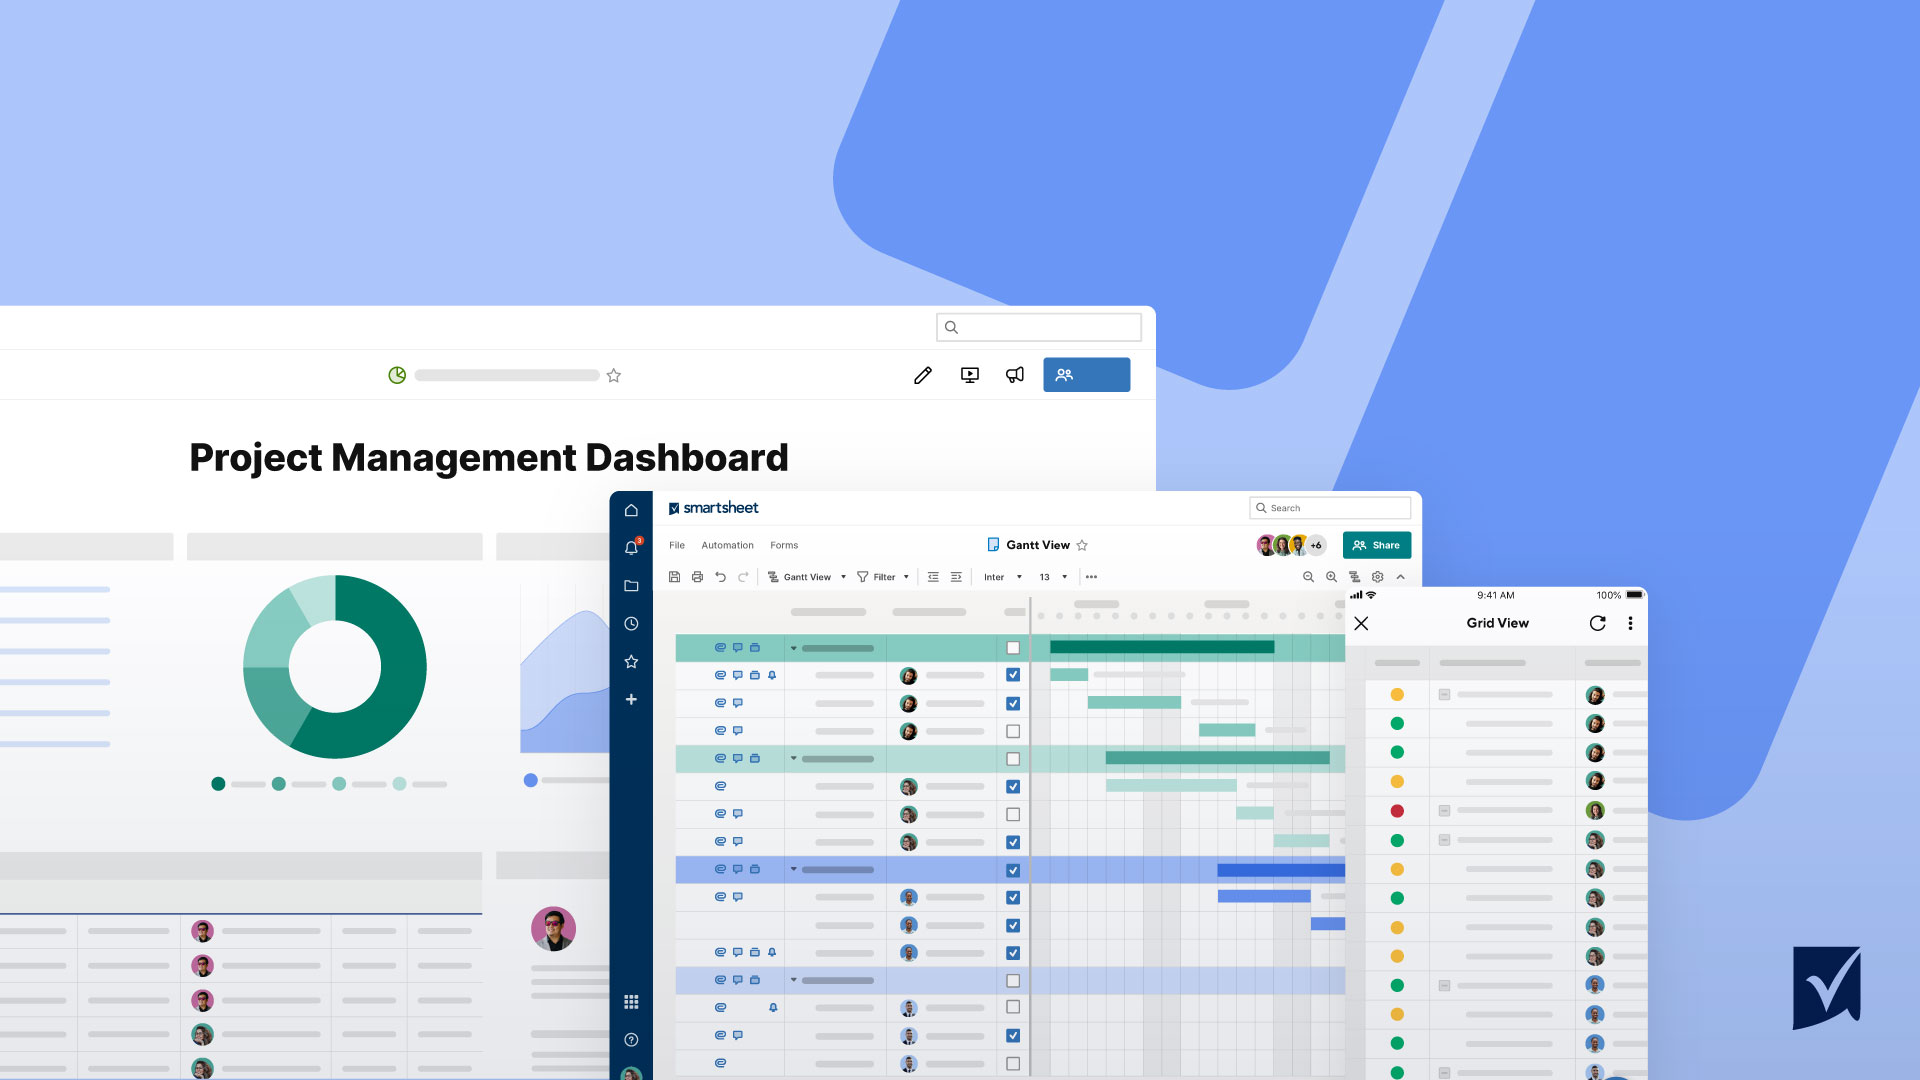Viewport: 1920px width, 1080px height.
Task: Refresh the mobile Grid View
Action: coord(1597,623)
